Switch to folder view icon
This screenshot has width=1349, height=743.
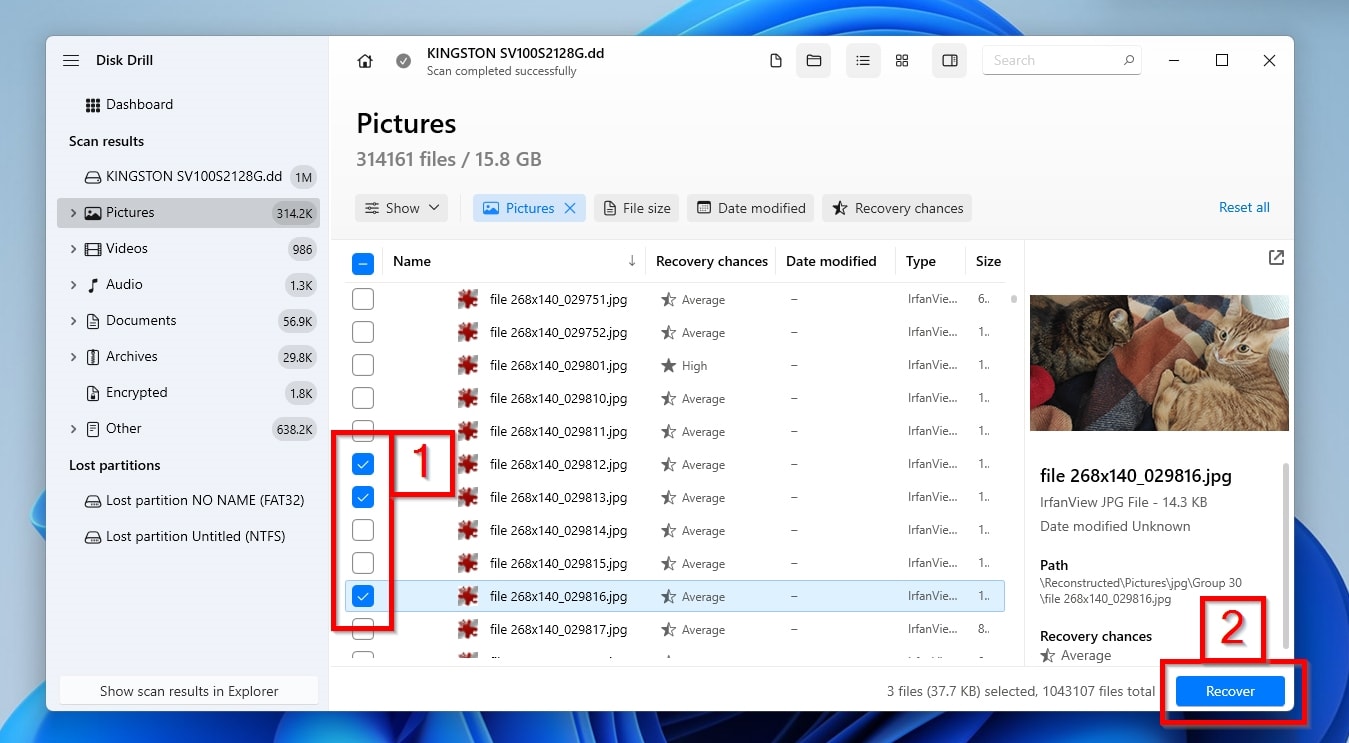814,61
